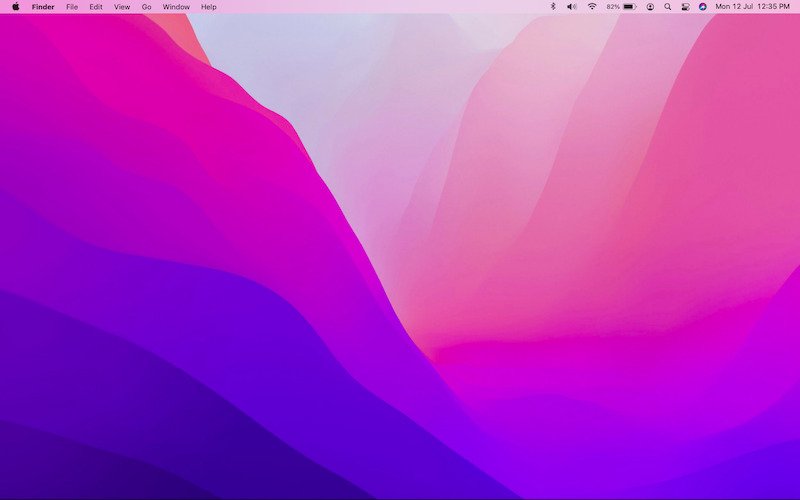800x500 pixels.
Task: Click the Bluetooth status icon
Action: tap(553, 6)
